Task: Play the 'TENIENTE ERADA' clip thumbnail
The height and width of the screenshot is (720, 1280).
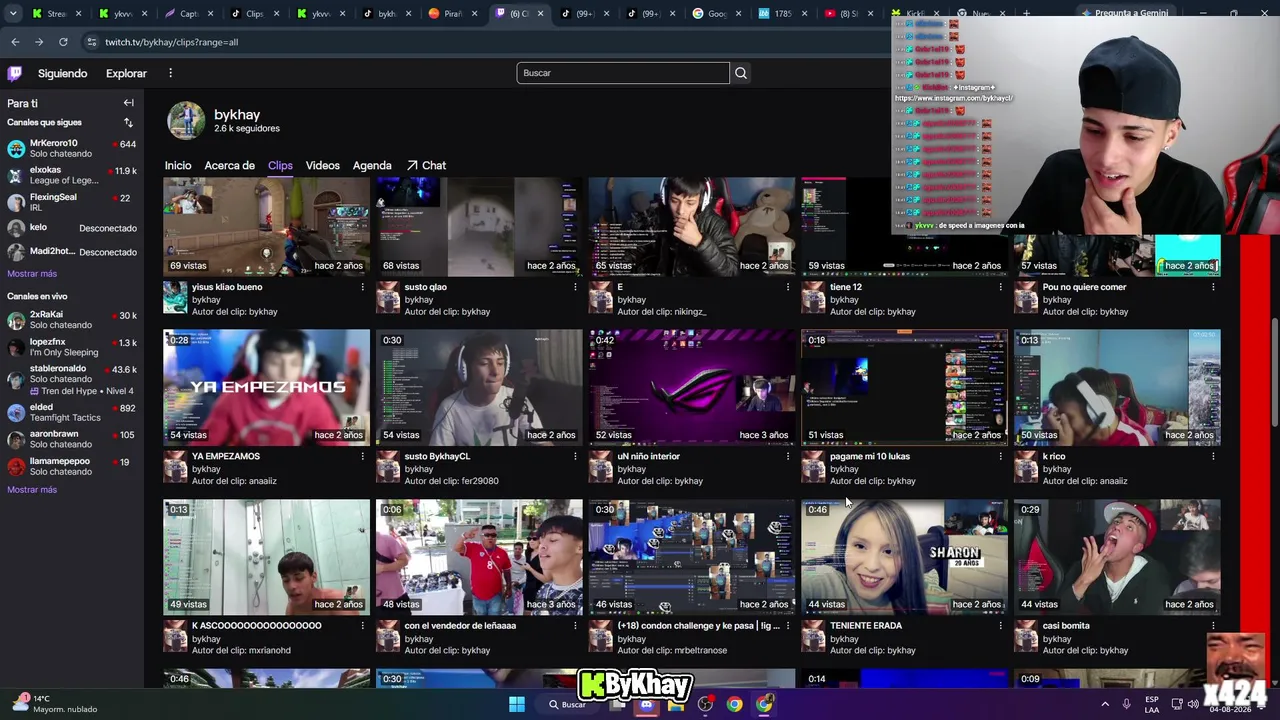Action: 904,557
